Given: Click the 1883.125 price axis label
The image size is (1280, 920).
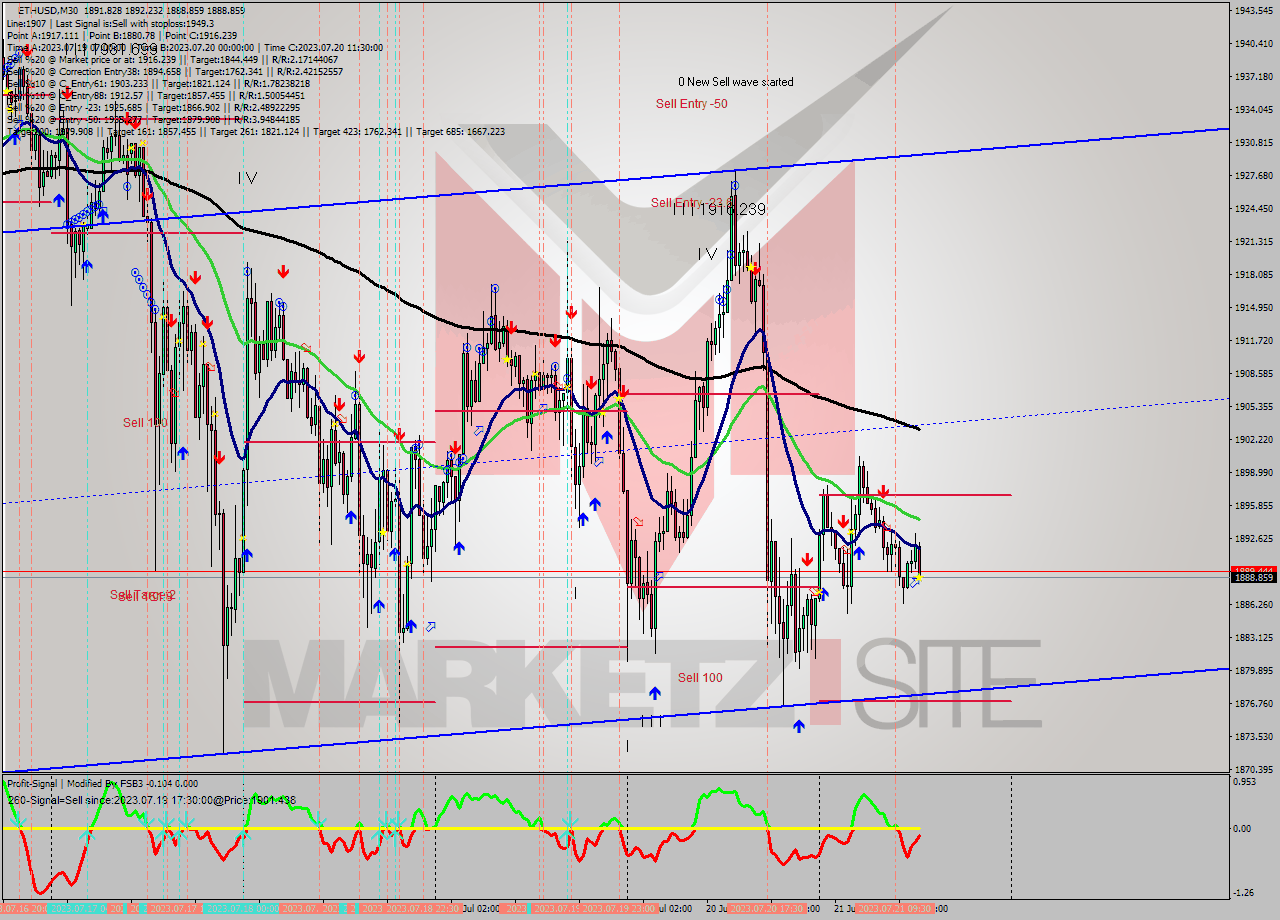Looking at the screenshot, I should (1253, 637).
